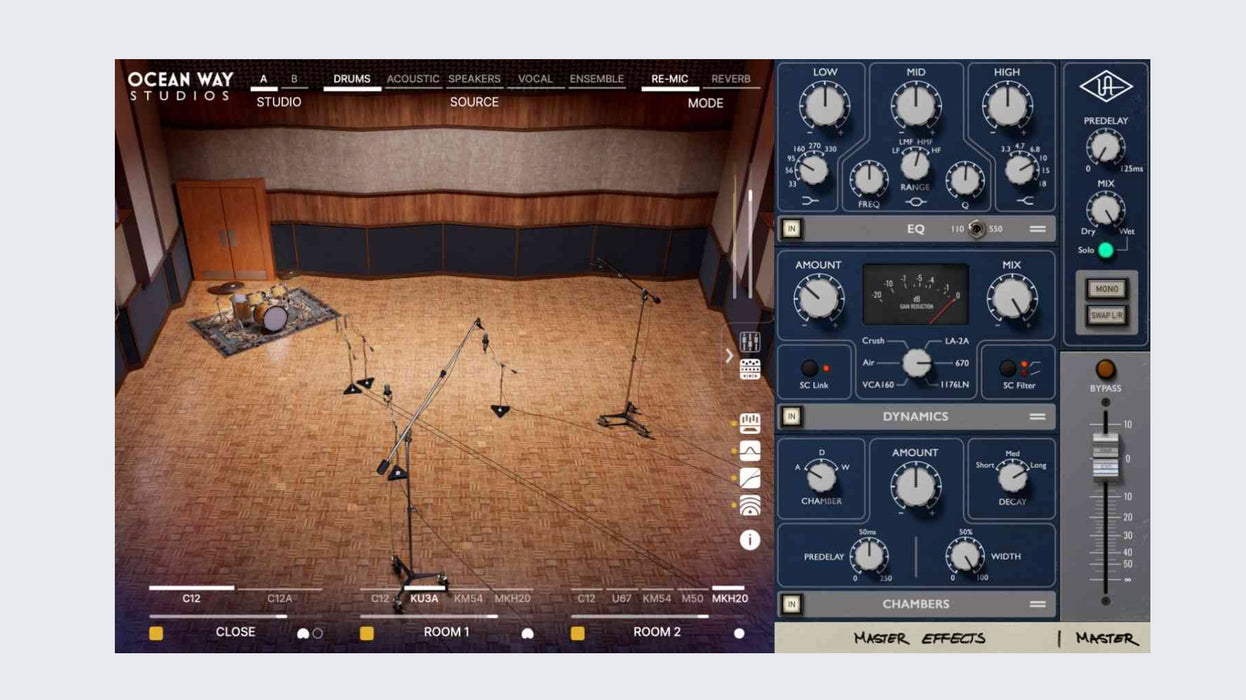This screenshot has width=1246, height=700.
Task: Switch mode to REVERB
Action: pyautogui.click(x=731, y=79)
